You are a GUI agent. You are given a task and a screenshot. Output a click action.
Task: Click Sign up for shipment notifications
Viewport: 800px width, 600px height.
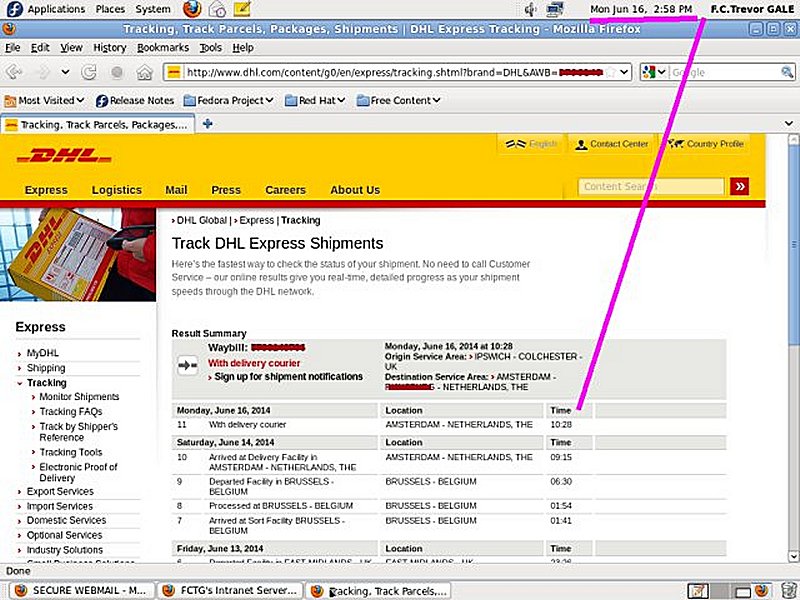click(288, 377)
